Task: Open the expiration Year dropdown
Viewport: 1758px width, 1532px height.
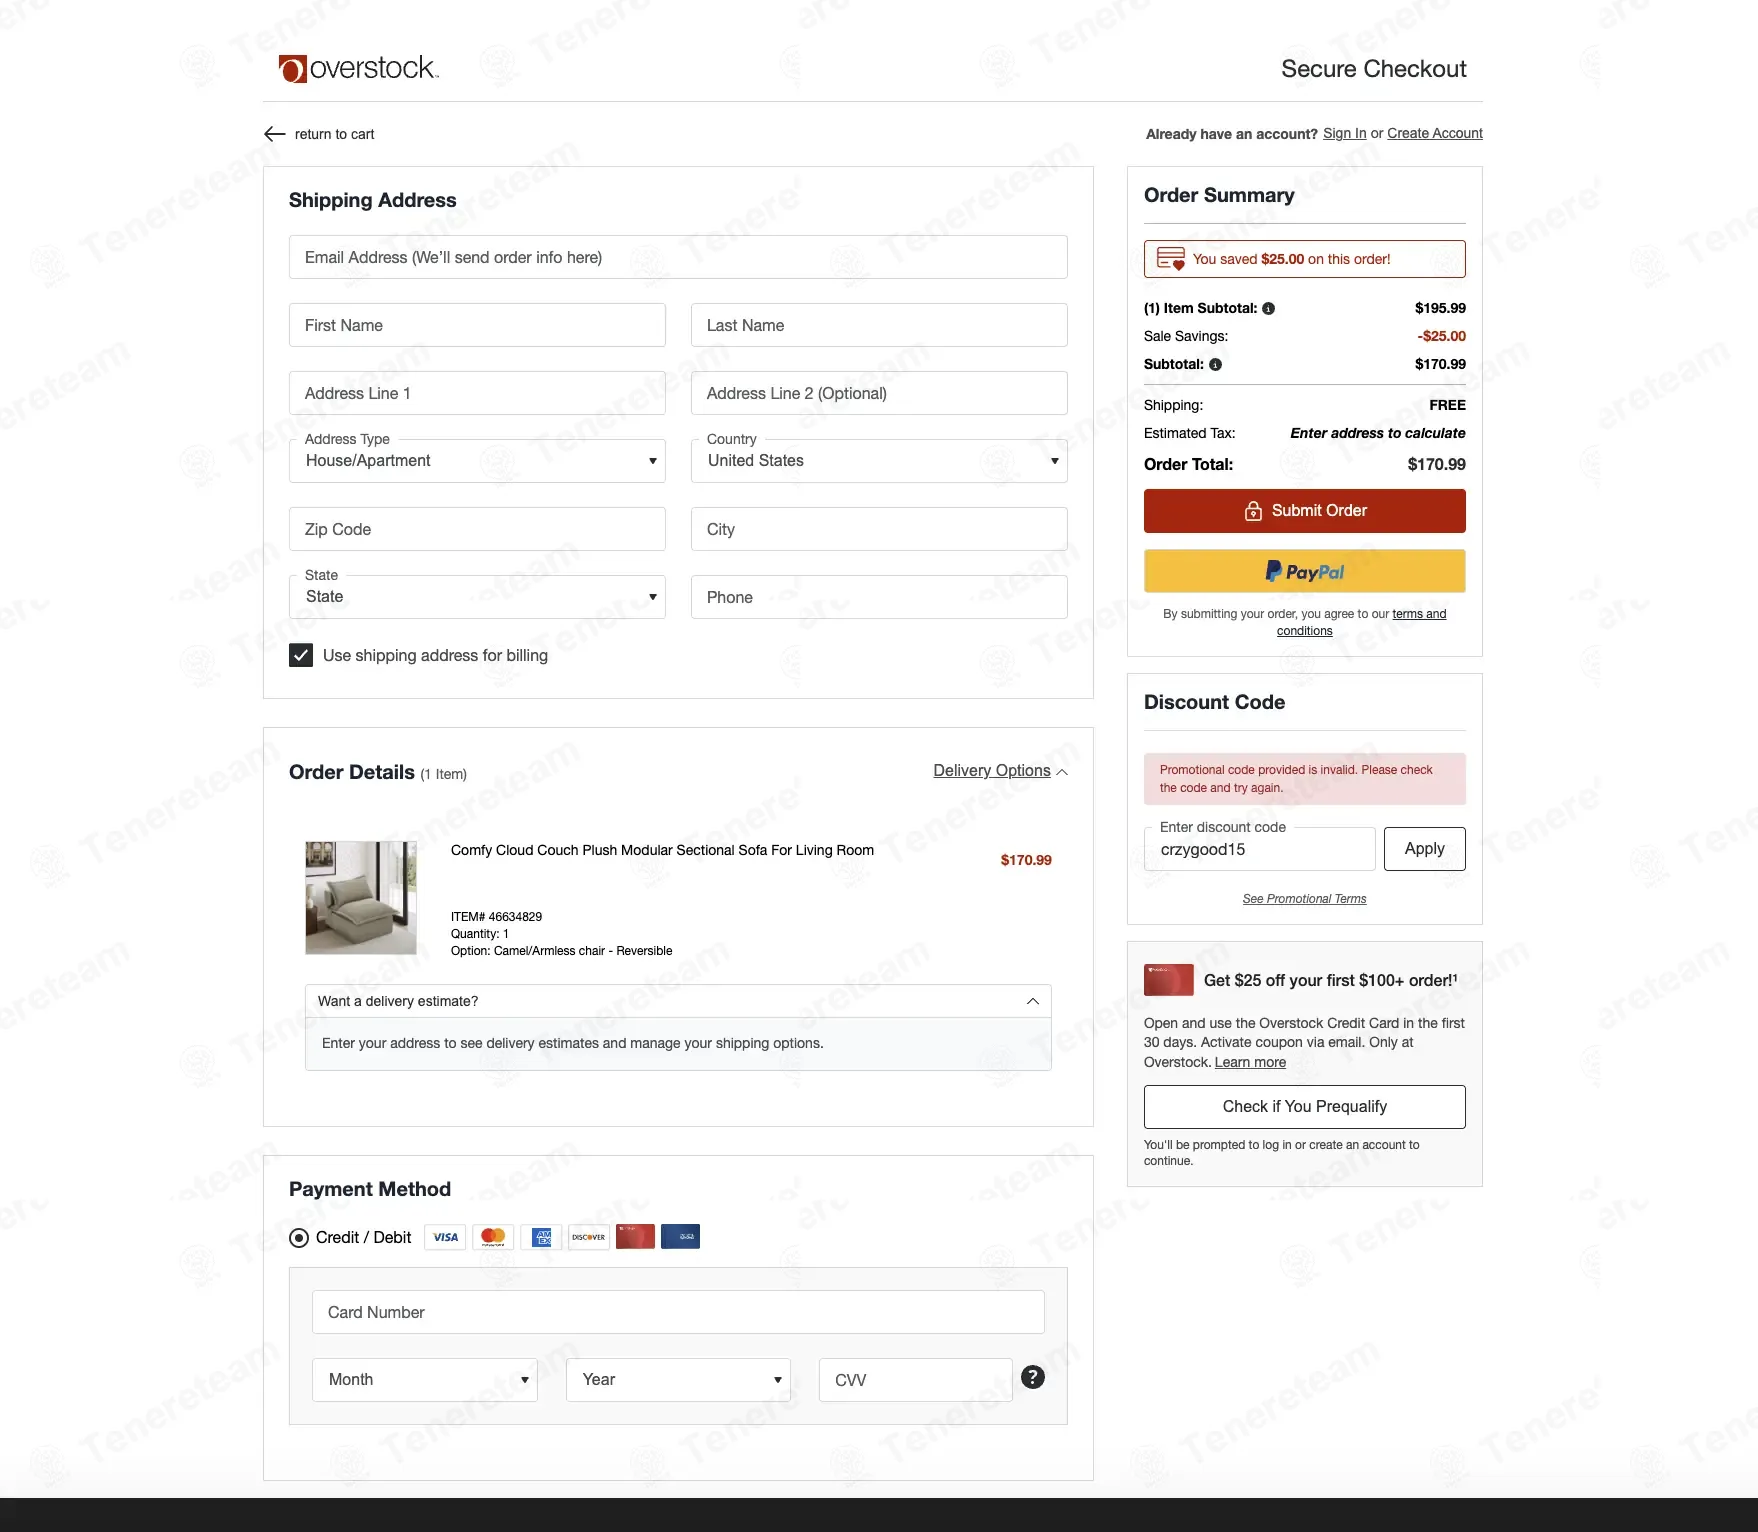Action: (x=678, y=1380)
